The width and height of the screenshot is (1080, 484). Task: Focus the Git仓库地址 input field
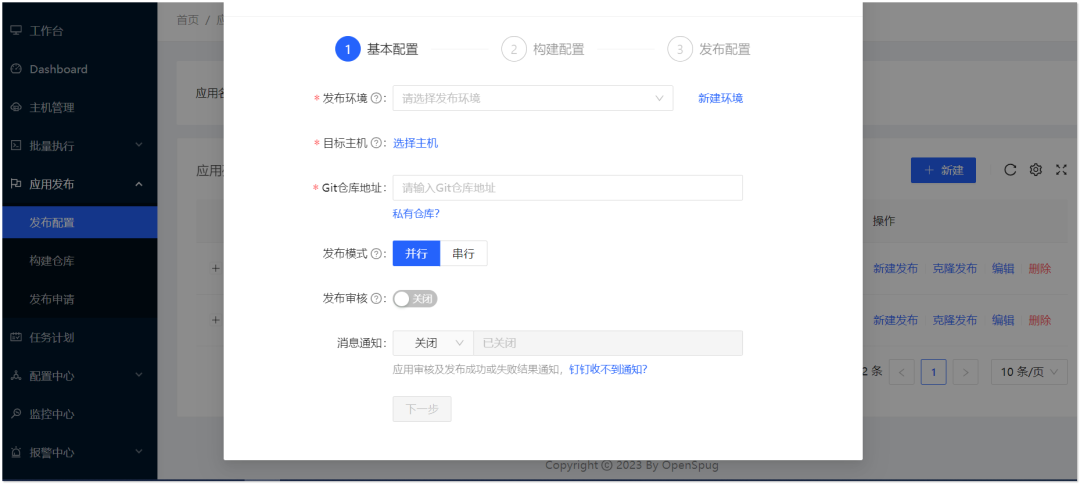568,188
